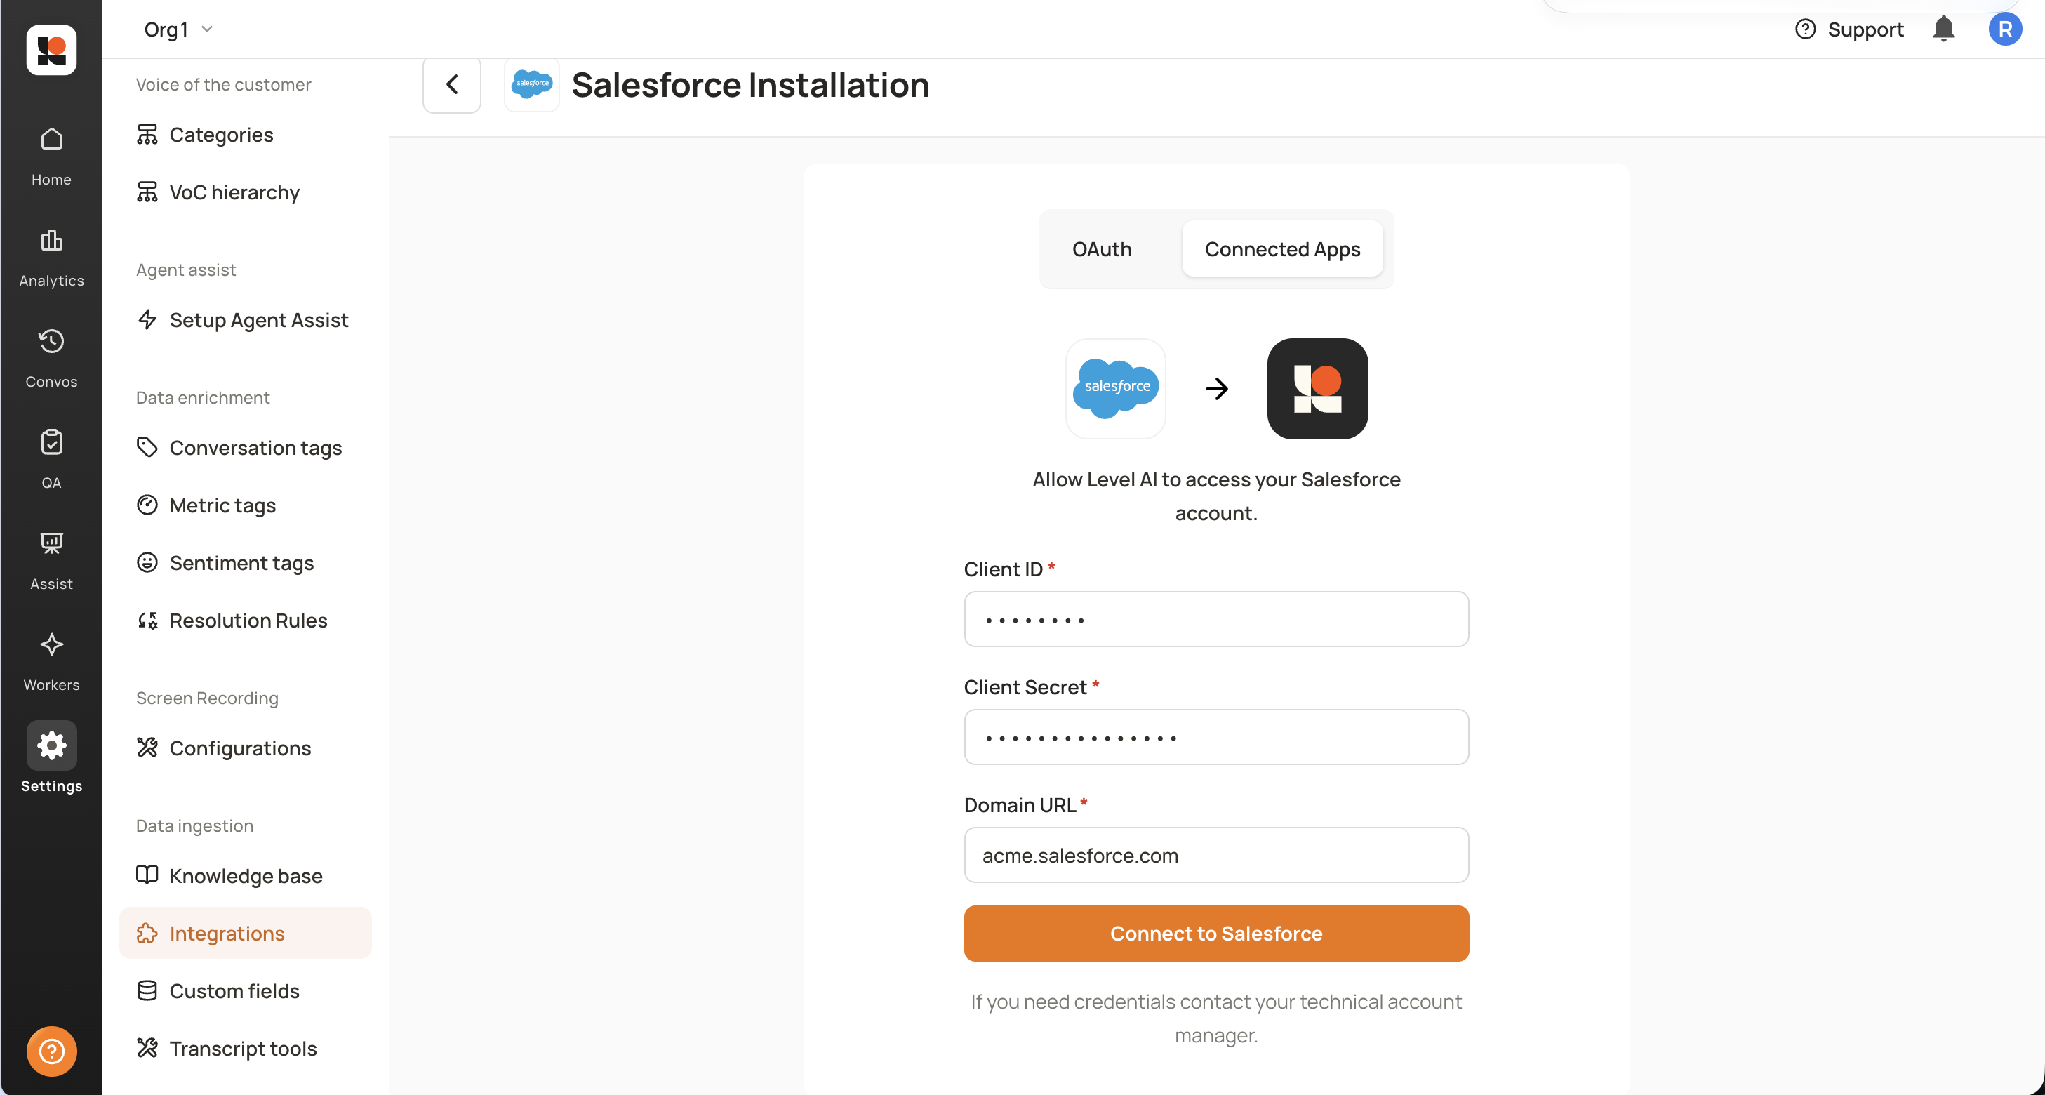The image size is (2045, 1095).
Task: Open the Workers section
Action: (51, 662)
